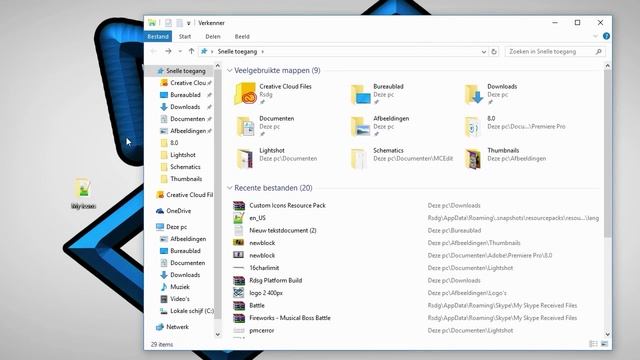Viewport: 640px width, 360px height.
Task: Click the file list scroll down arrow
Action: point(607,334)
